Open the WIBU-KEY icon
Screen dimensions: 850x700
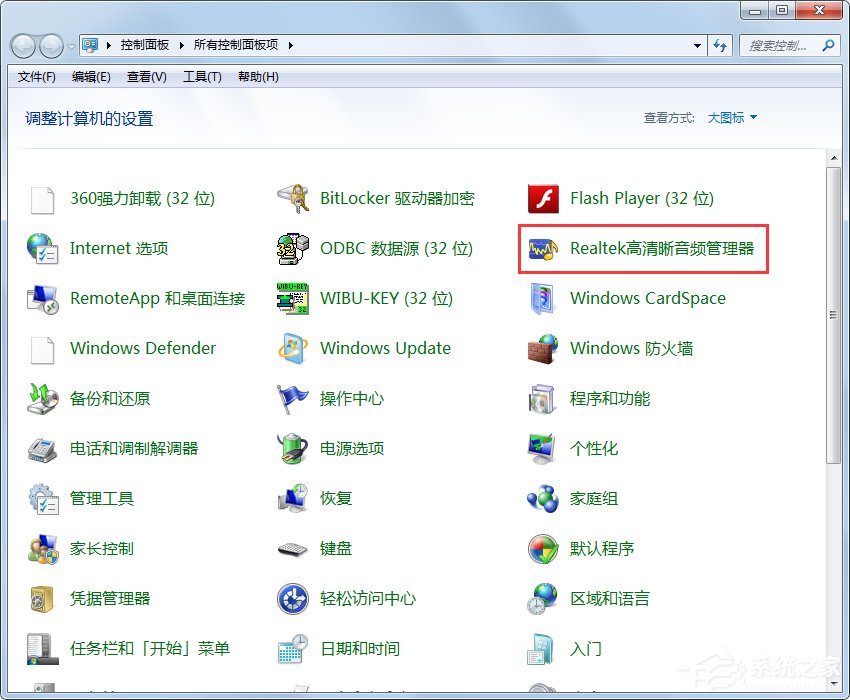(x=293, y=298)
